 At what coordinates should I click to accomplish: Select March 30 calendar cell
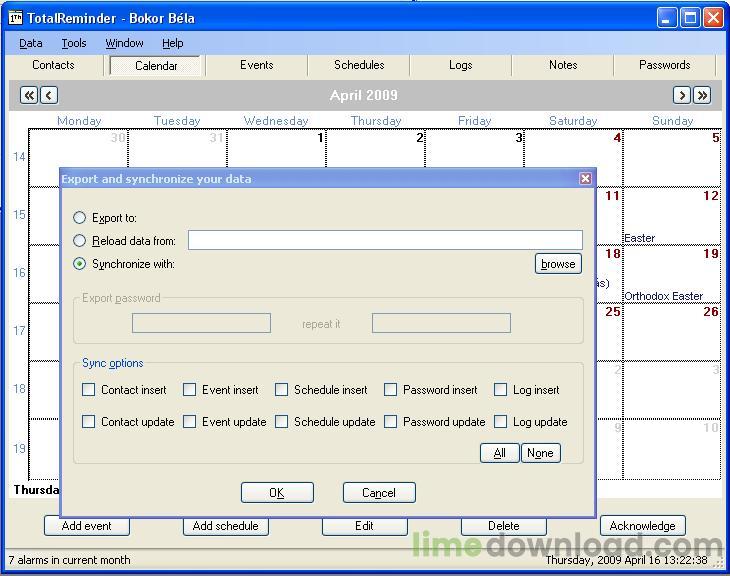click(x=78, y=148)
